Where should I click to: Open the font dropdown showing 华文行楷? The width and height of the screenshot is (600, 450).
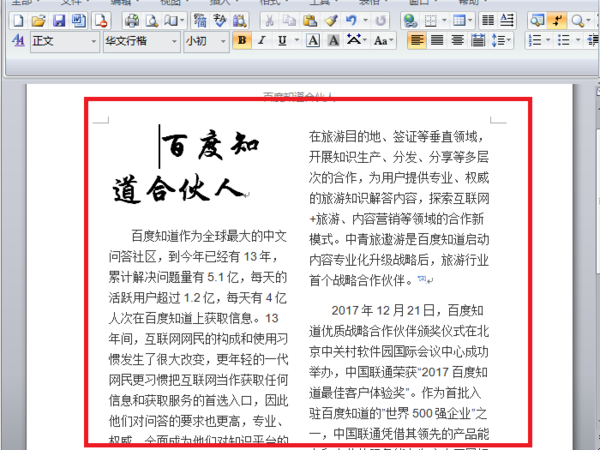point(141,41)
